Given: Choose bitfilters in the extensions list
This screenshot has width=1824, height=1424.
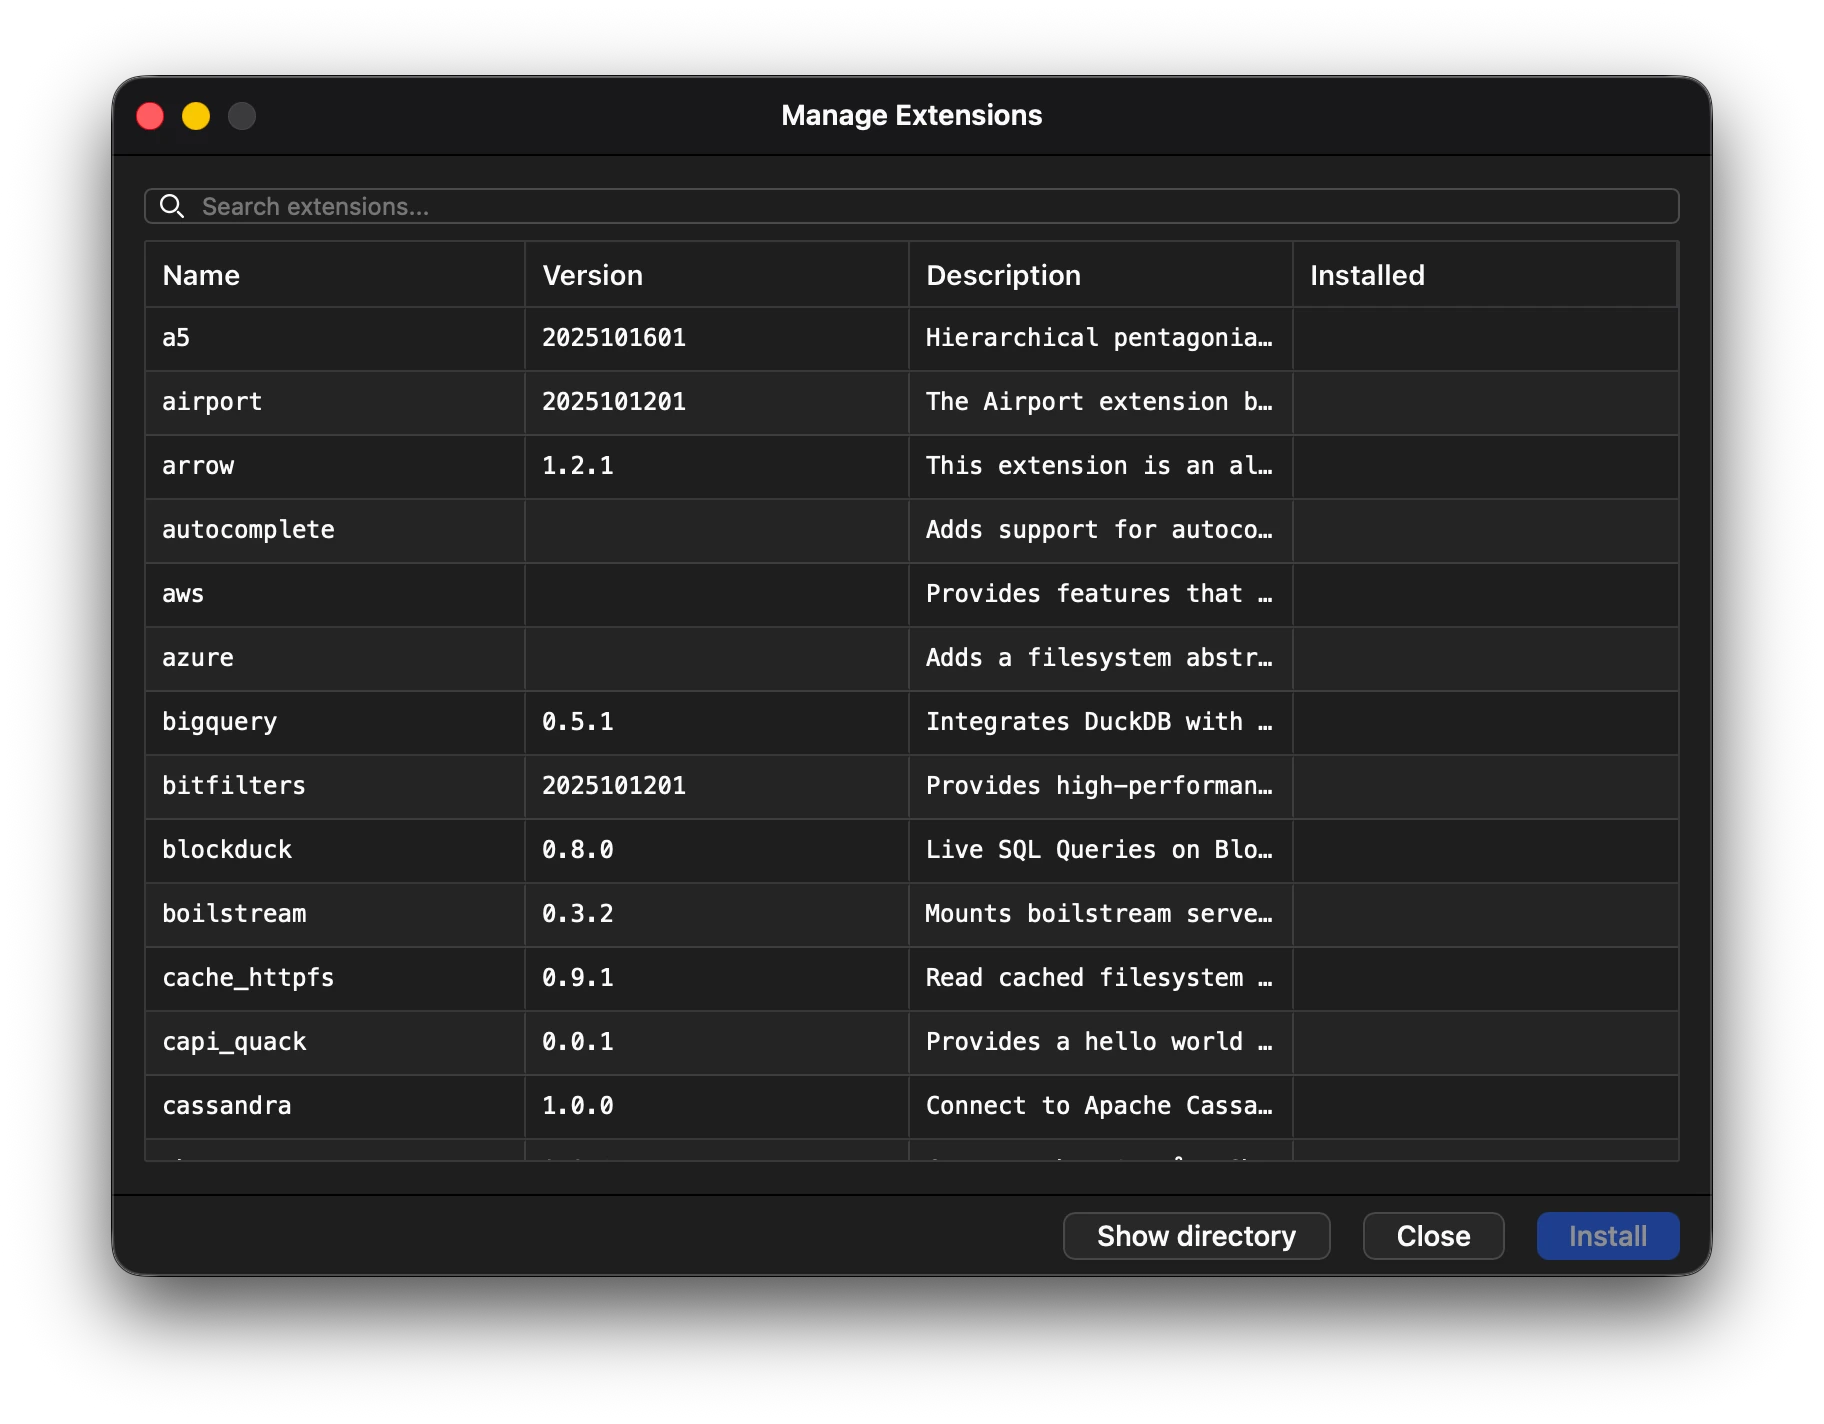Looking at the screenshot, I should (234, 786).
